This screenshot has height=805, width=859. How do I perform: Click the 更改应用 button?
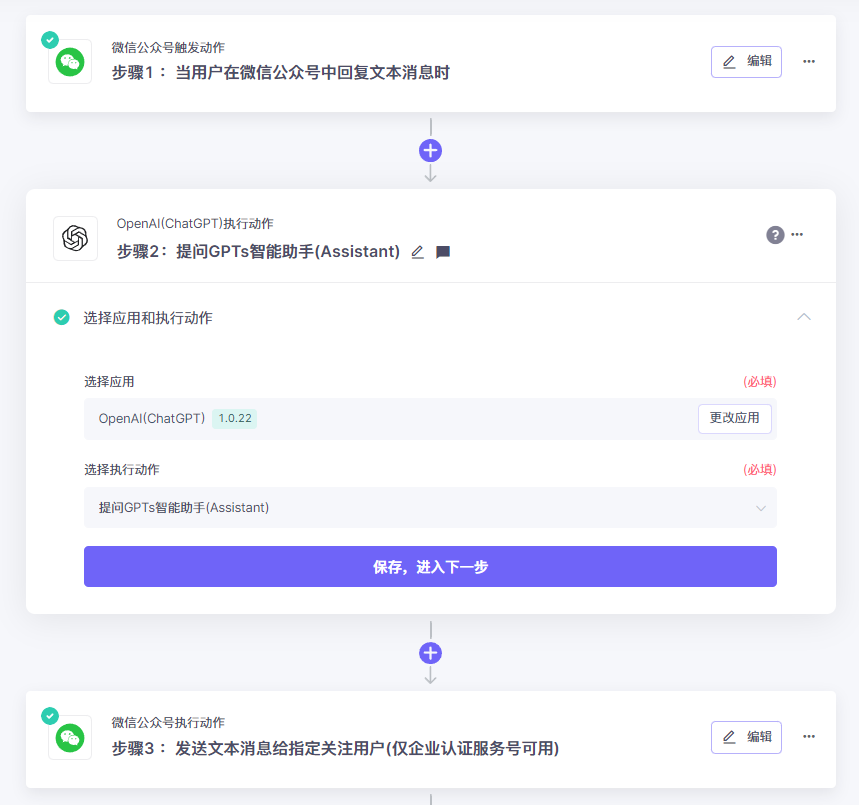coord(735,419)
